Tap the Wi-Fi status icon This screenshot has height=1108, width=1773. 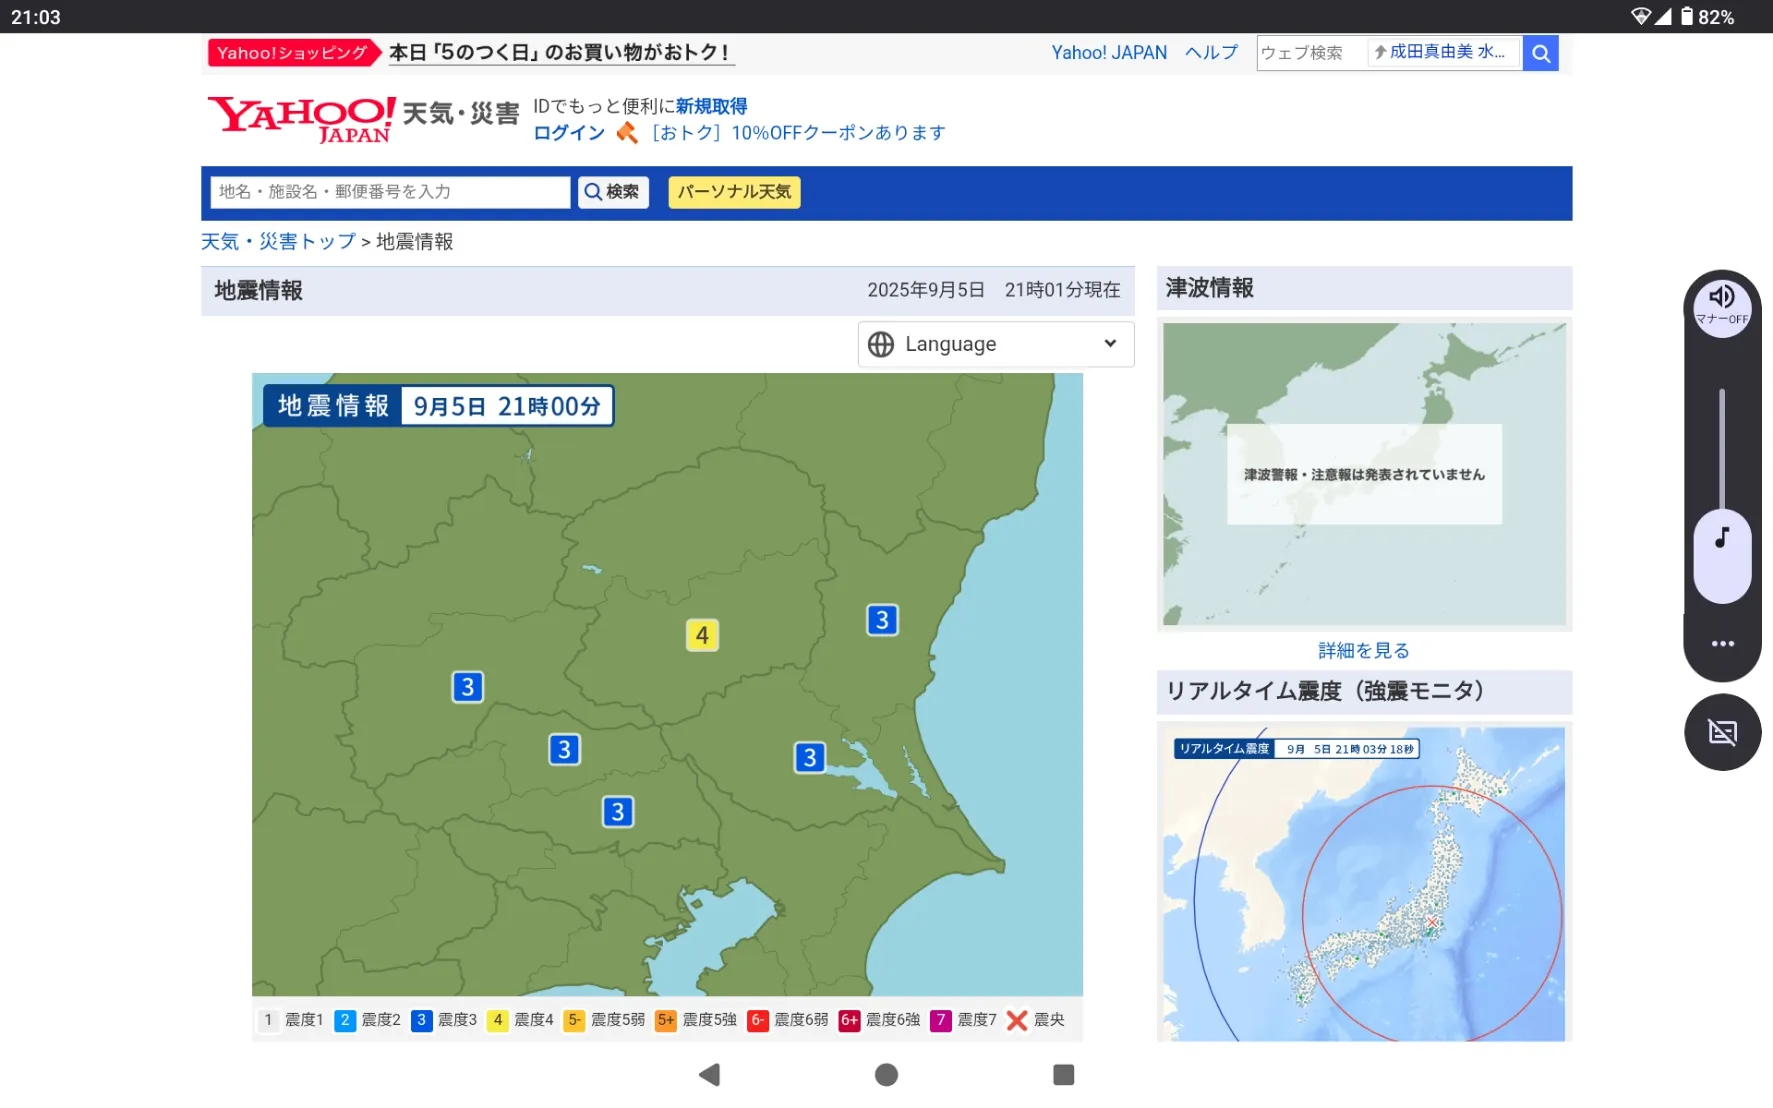(x=1640, y=16)
